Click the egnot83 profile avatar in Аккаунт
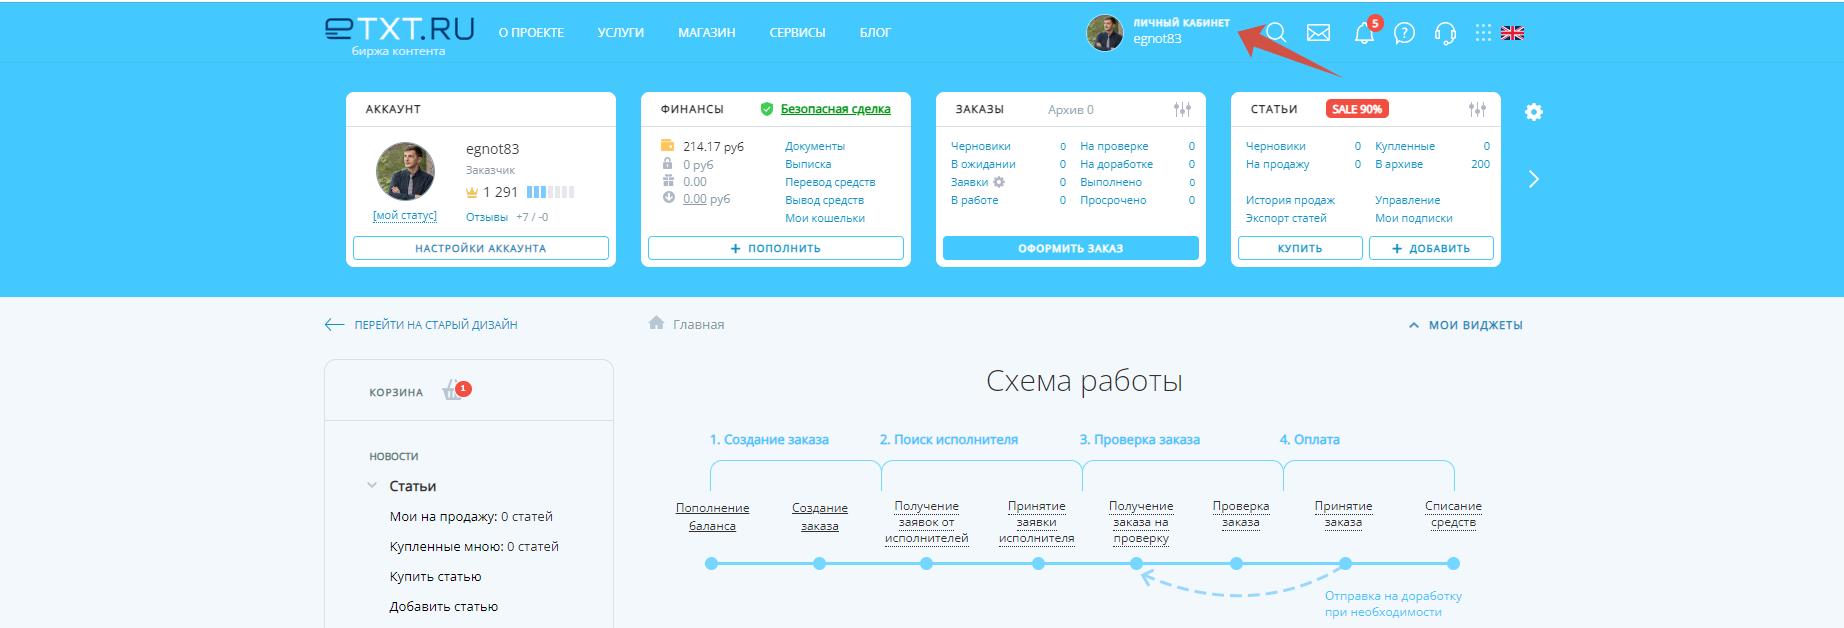The height and width of the screenshot is (628, 1844). 405,171
